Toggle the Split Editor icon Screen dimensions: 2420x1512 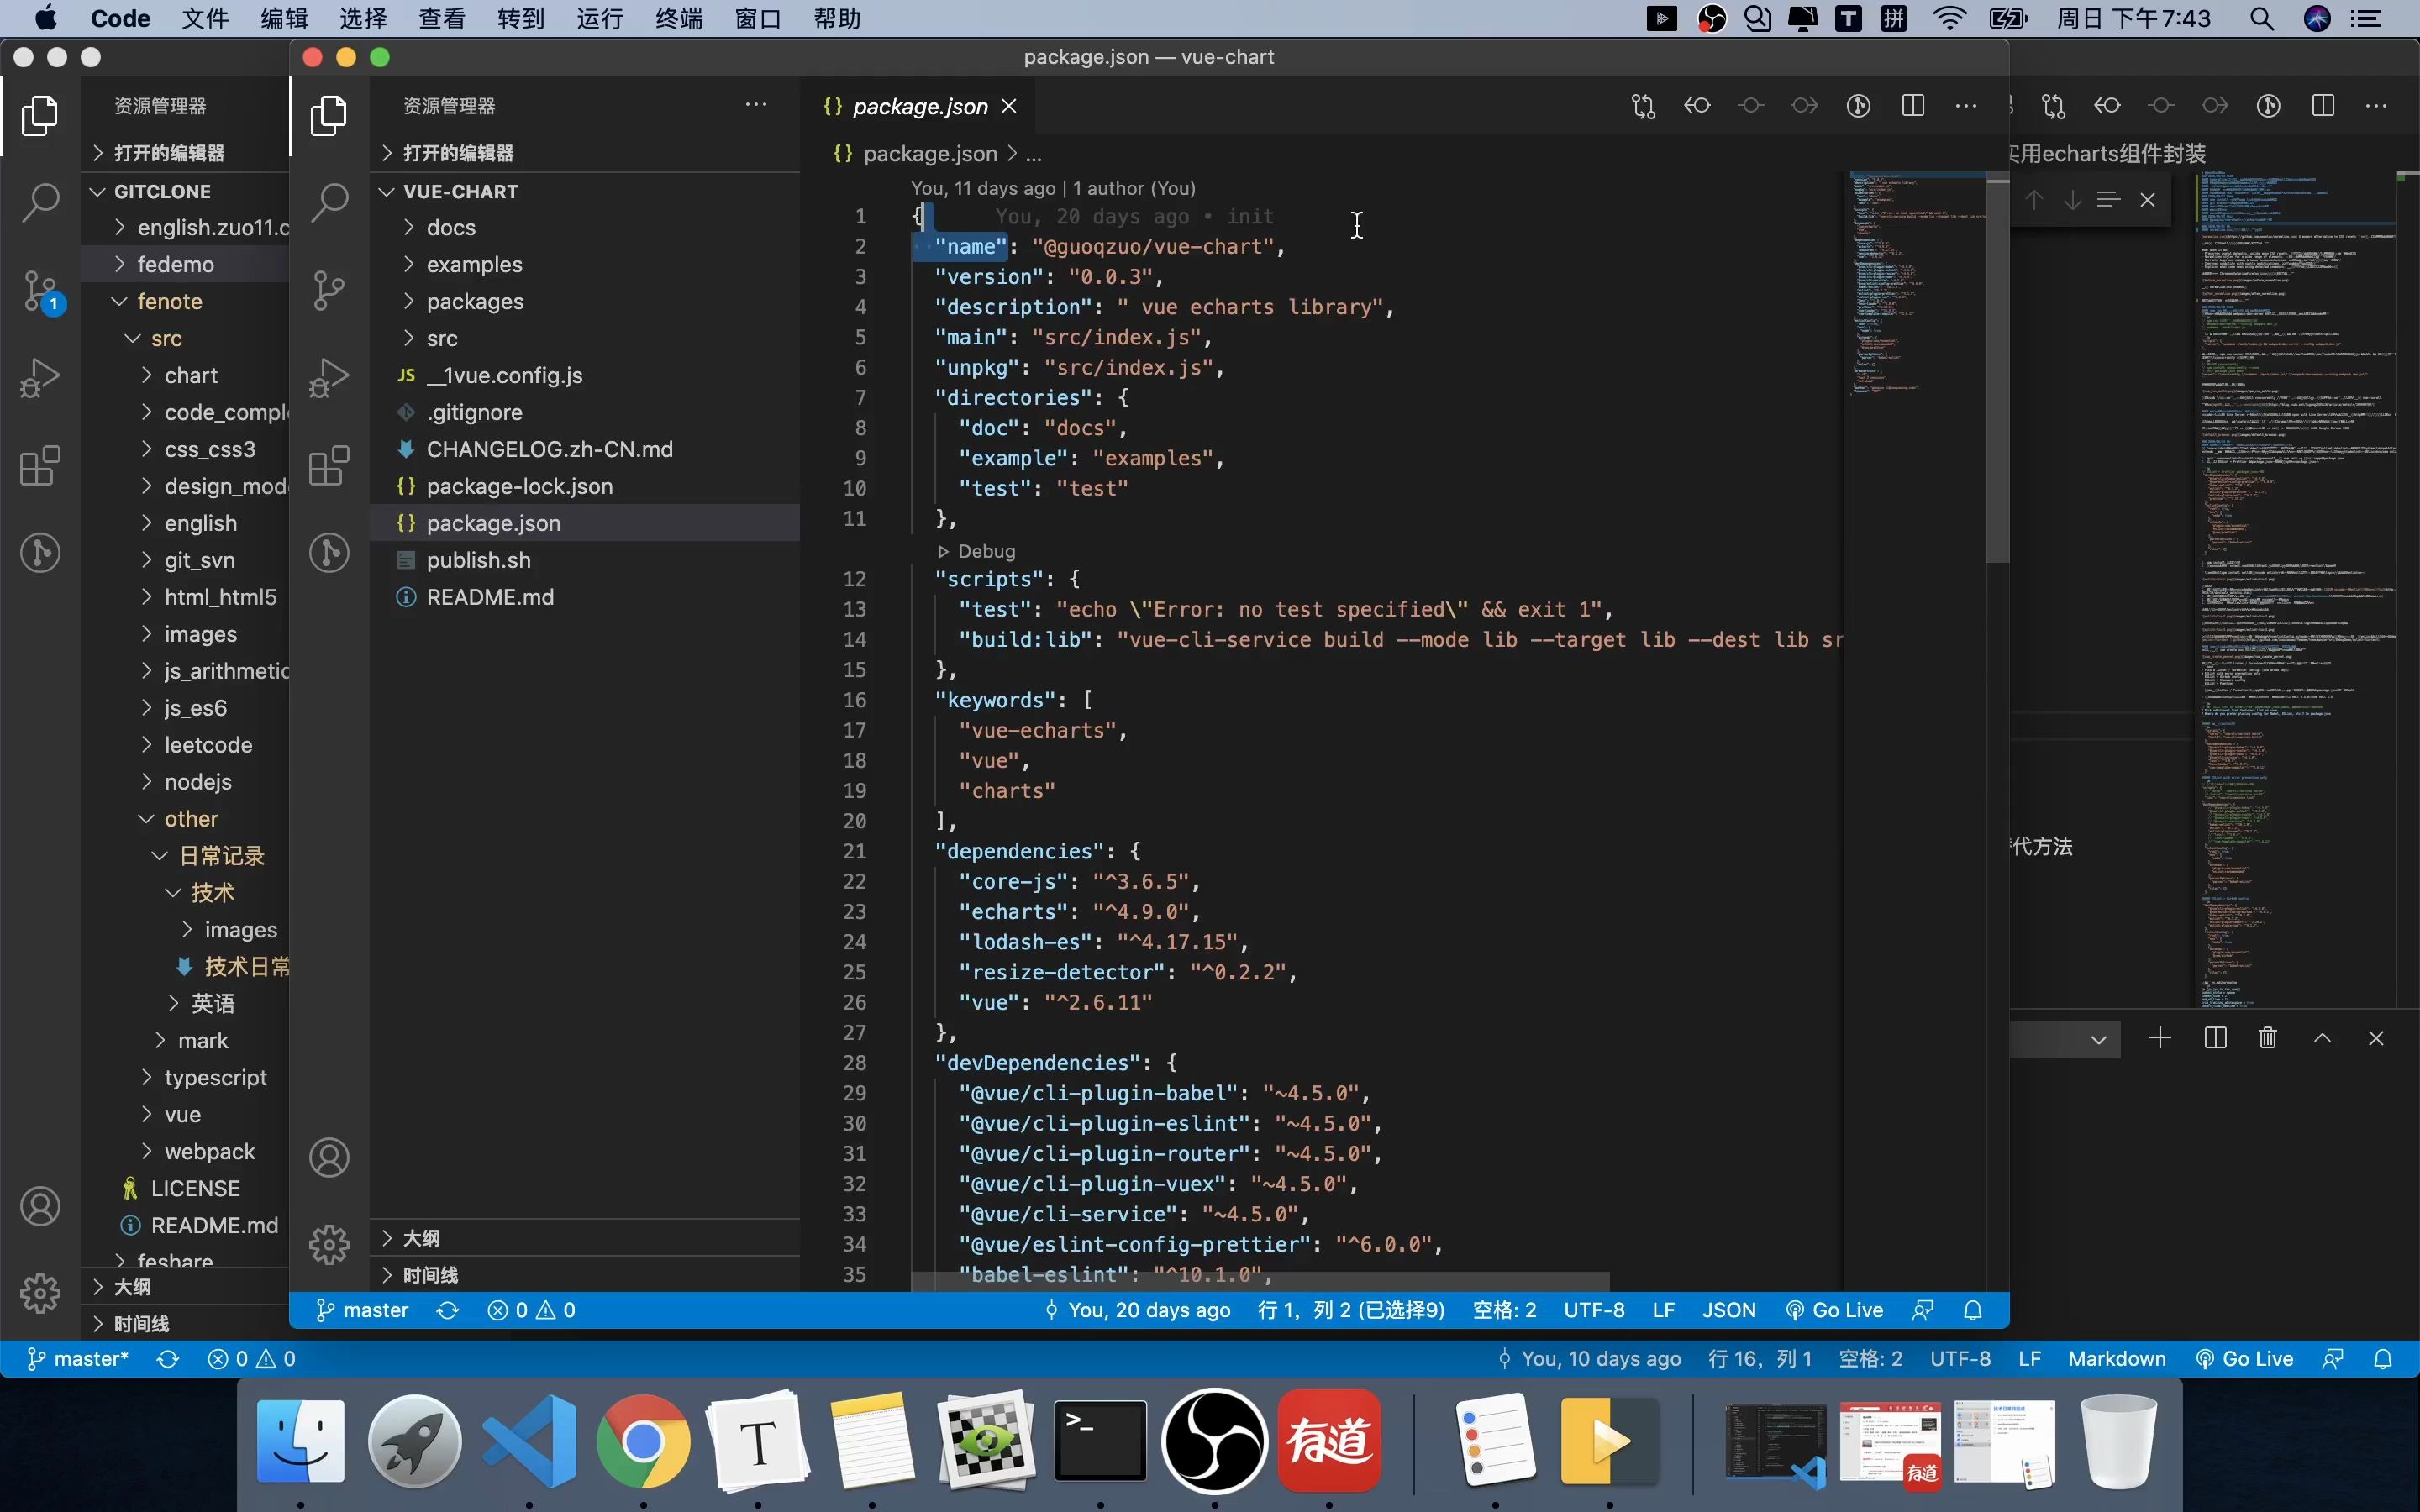(x=1913, y=106)
